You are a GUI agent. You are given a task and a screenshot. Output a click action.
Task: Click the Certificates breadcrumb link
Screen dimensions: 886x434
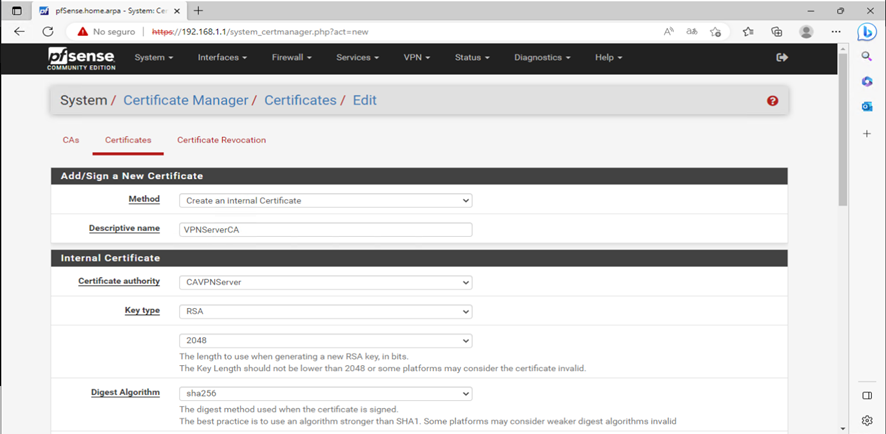[x=300, y=101]
